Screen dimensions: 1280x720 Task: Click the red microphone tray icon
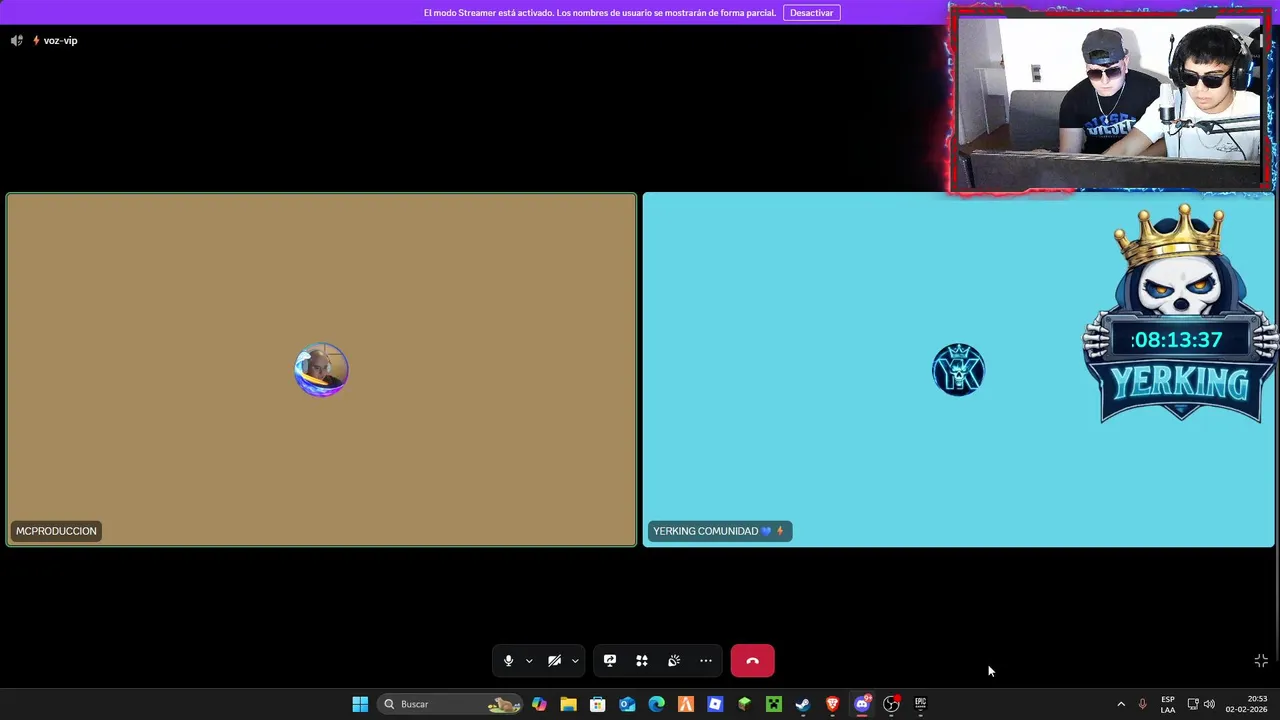tap(1142, 704)
